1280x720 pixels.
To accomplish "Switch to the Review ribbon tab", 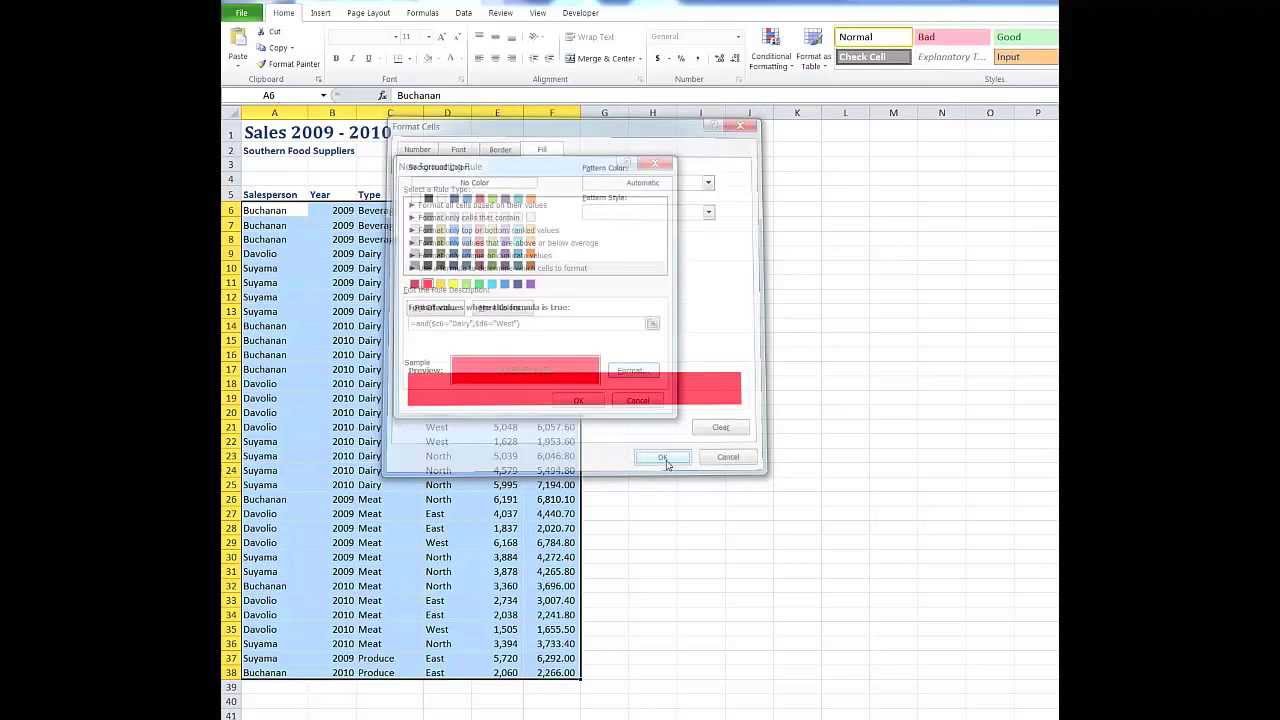I will 500,13.
